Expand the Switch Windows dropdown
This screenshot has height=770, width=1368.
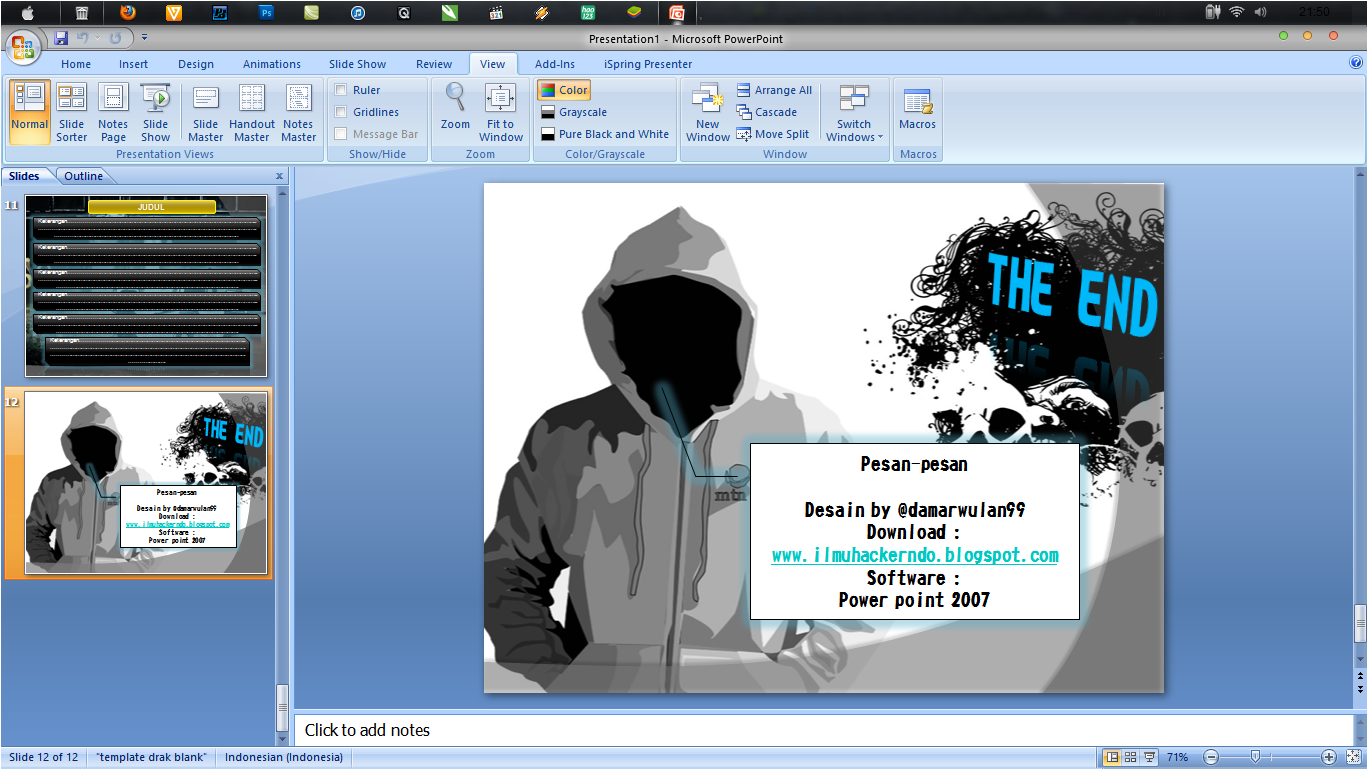[854, 112]
